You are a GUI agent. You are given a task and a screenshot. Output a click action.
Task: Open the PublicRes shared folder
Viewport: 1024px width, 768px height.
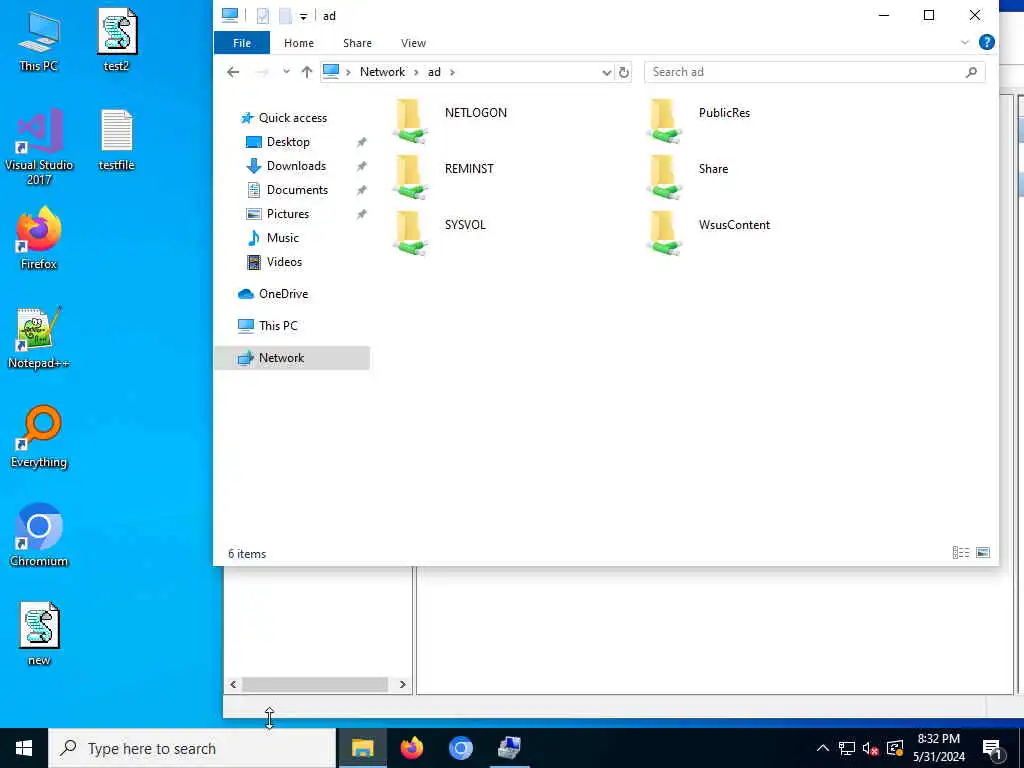click(699, 121)
